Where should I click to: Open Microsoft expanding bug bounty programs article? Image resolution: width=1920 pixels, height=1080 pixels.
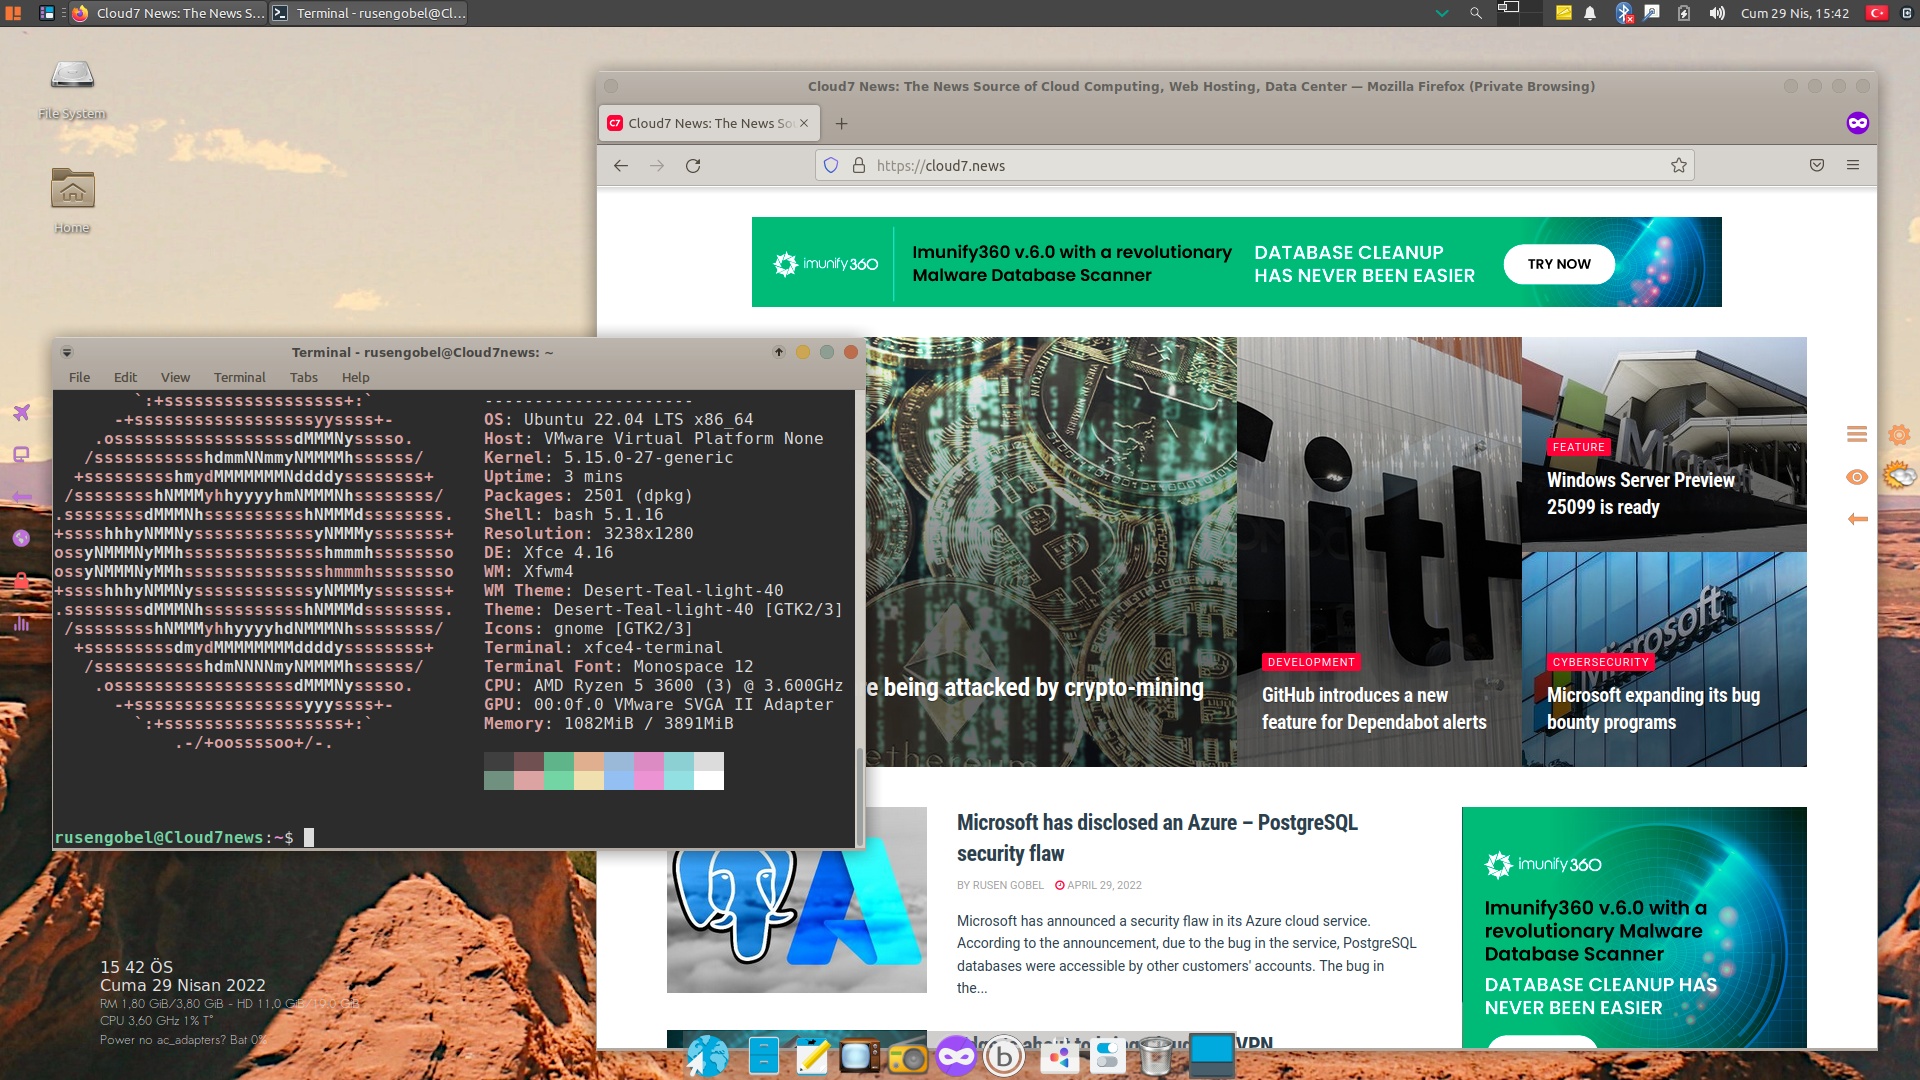1653,708
